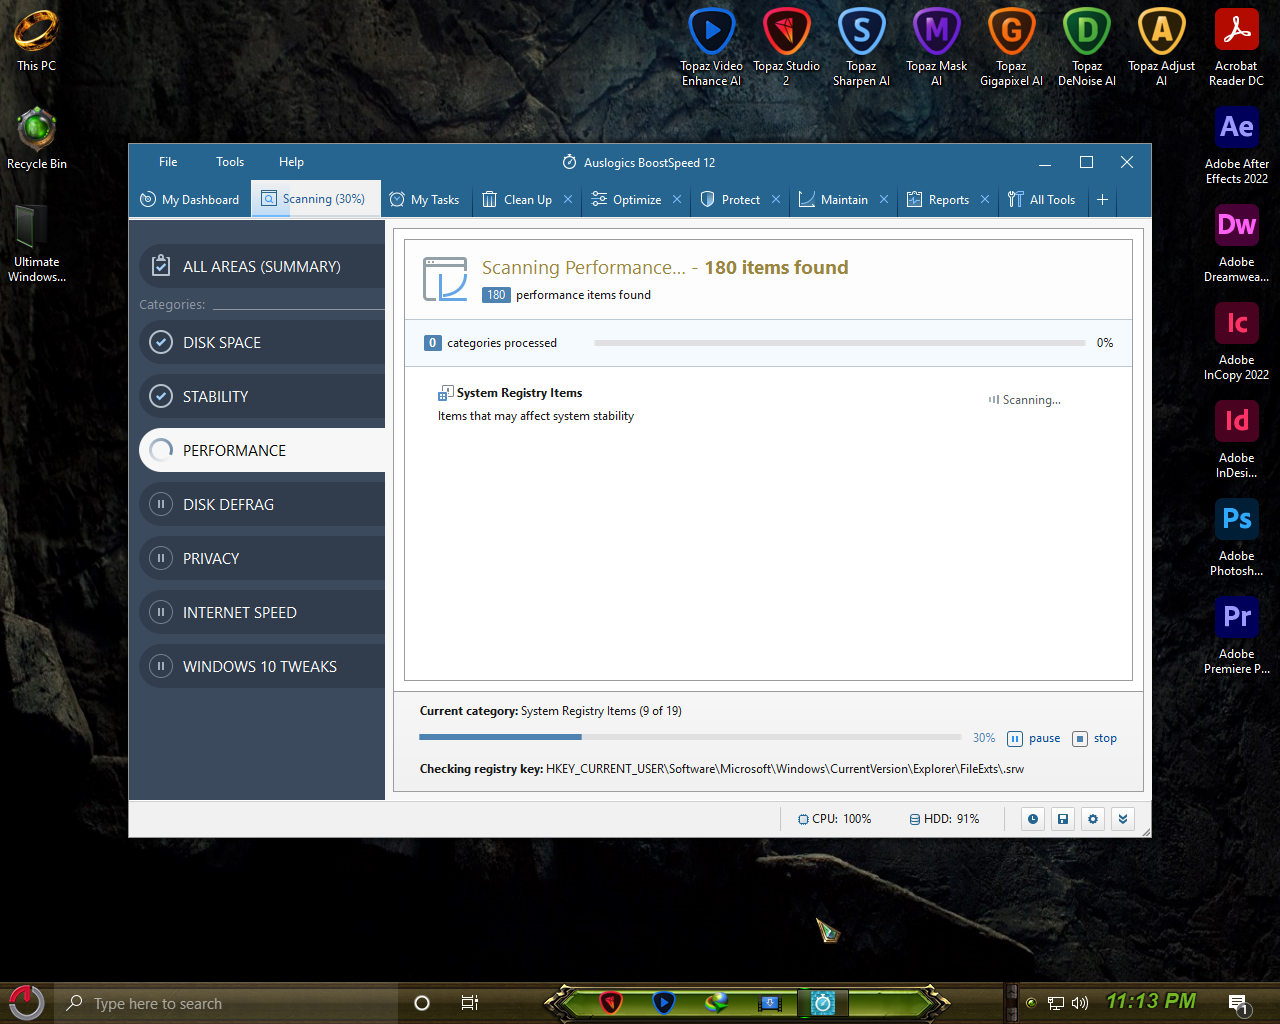Open the Topaz Gigapixel AI desktop icon

[x=1011, y=47]
